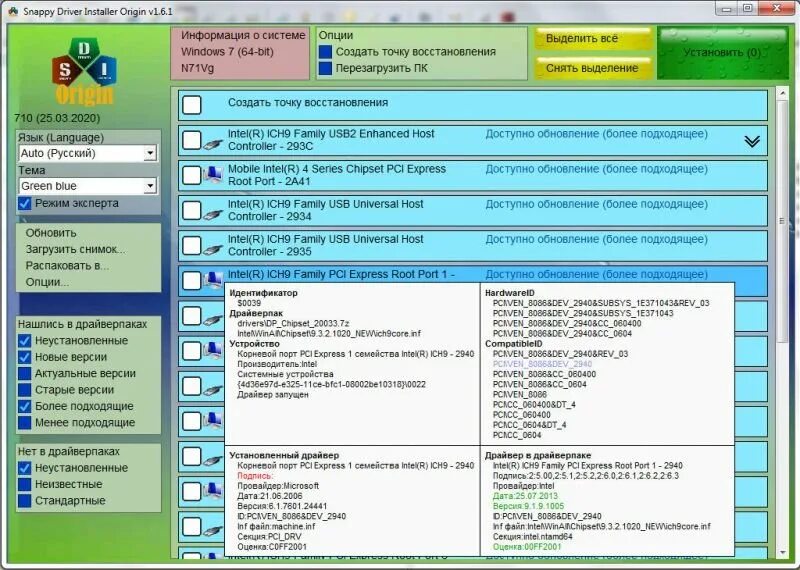
Task: Tick checkbox for USB Universal Host Controller 2935
Action: [x=192, y=245]
